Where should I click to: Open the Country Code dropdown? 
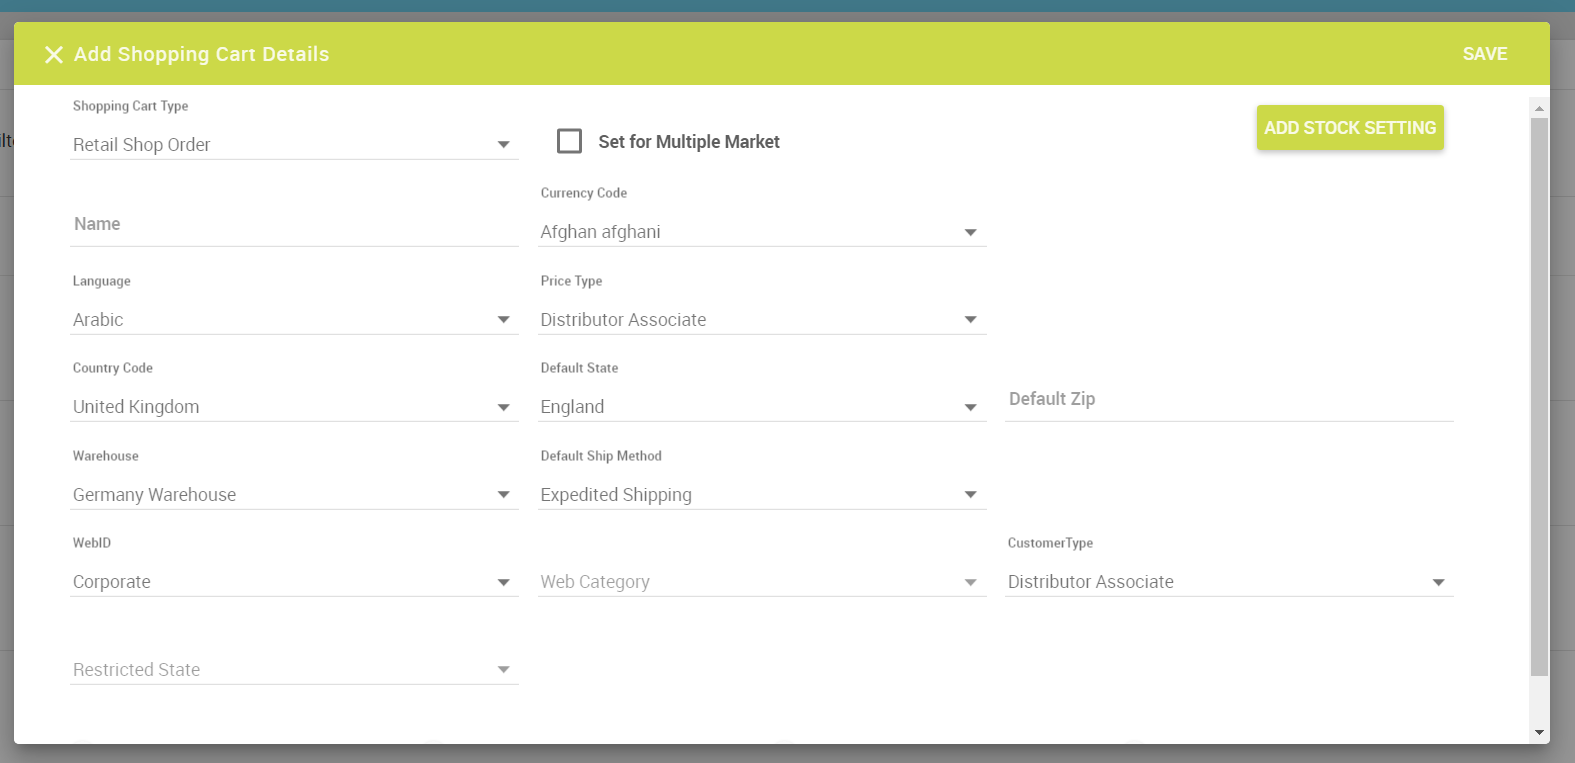293,407
